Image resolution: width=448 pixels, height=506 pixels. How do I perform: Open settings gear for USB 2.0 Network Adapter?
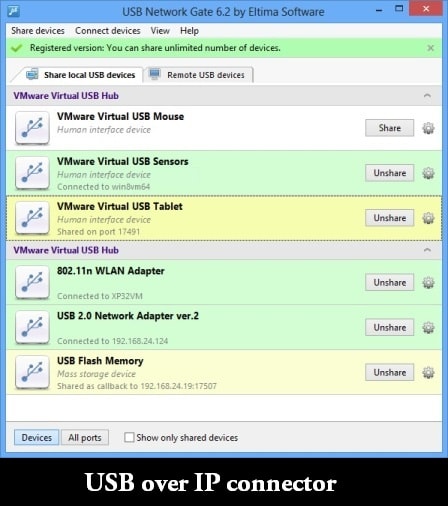coord(428,328)
